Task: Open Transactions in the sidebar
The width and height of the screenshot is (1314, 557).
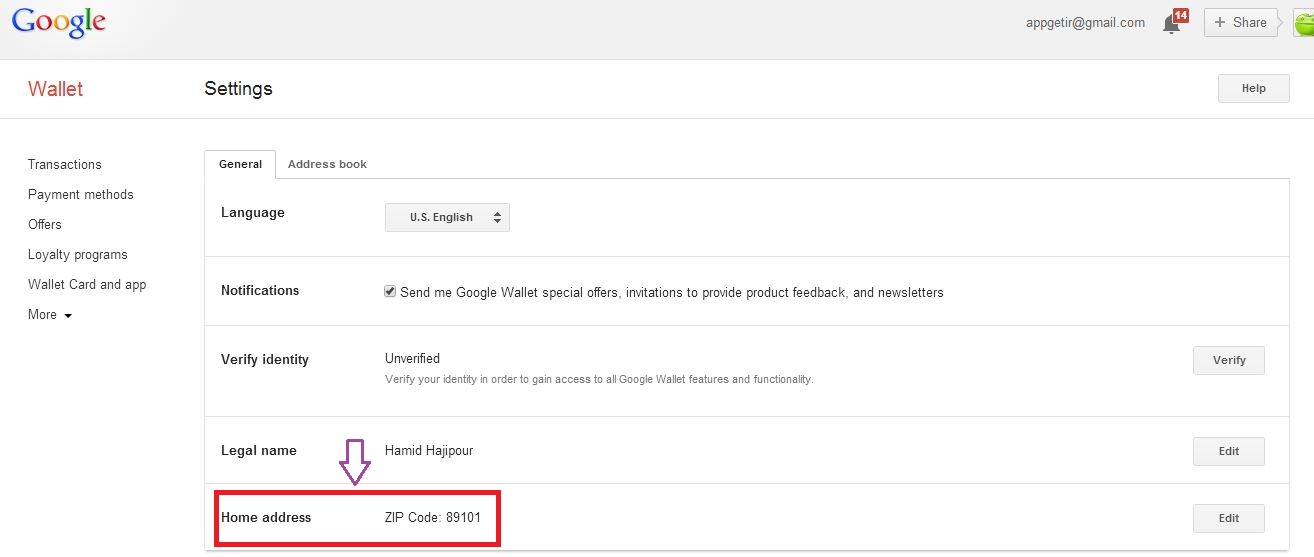Action: [x=65, y=164]
